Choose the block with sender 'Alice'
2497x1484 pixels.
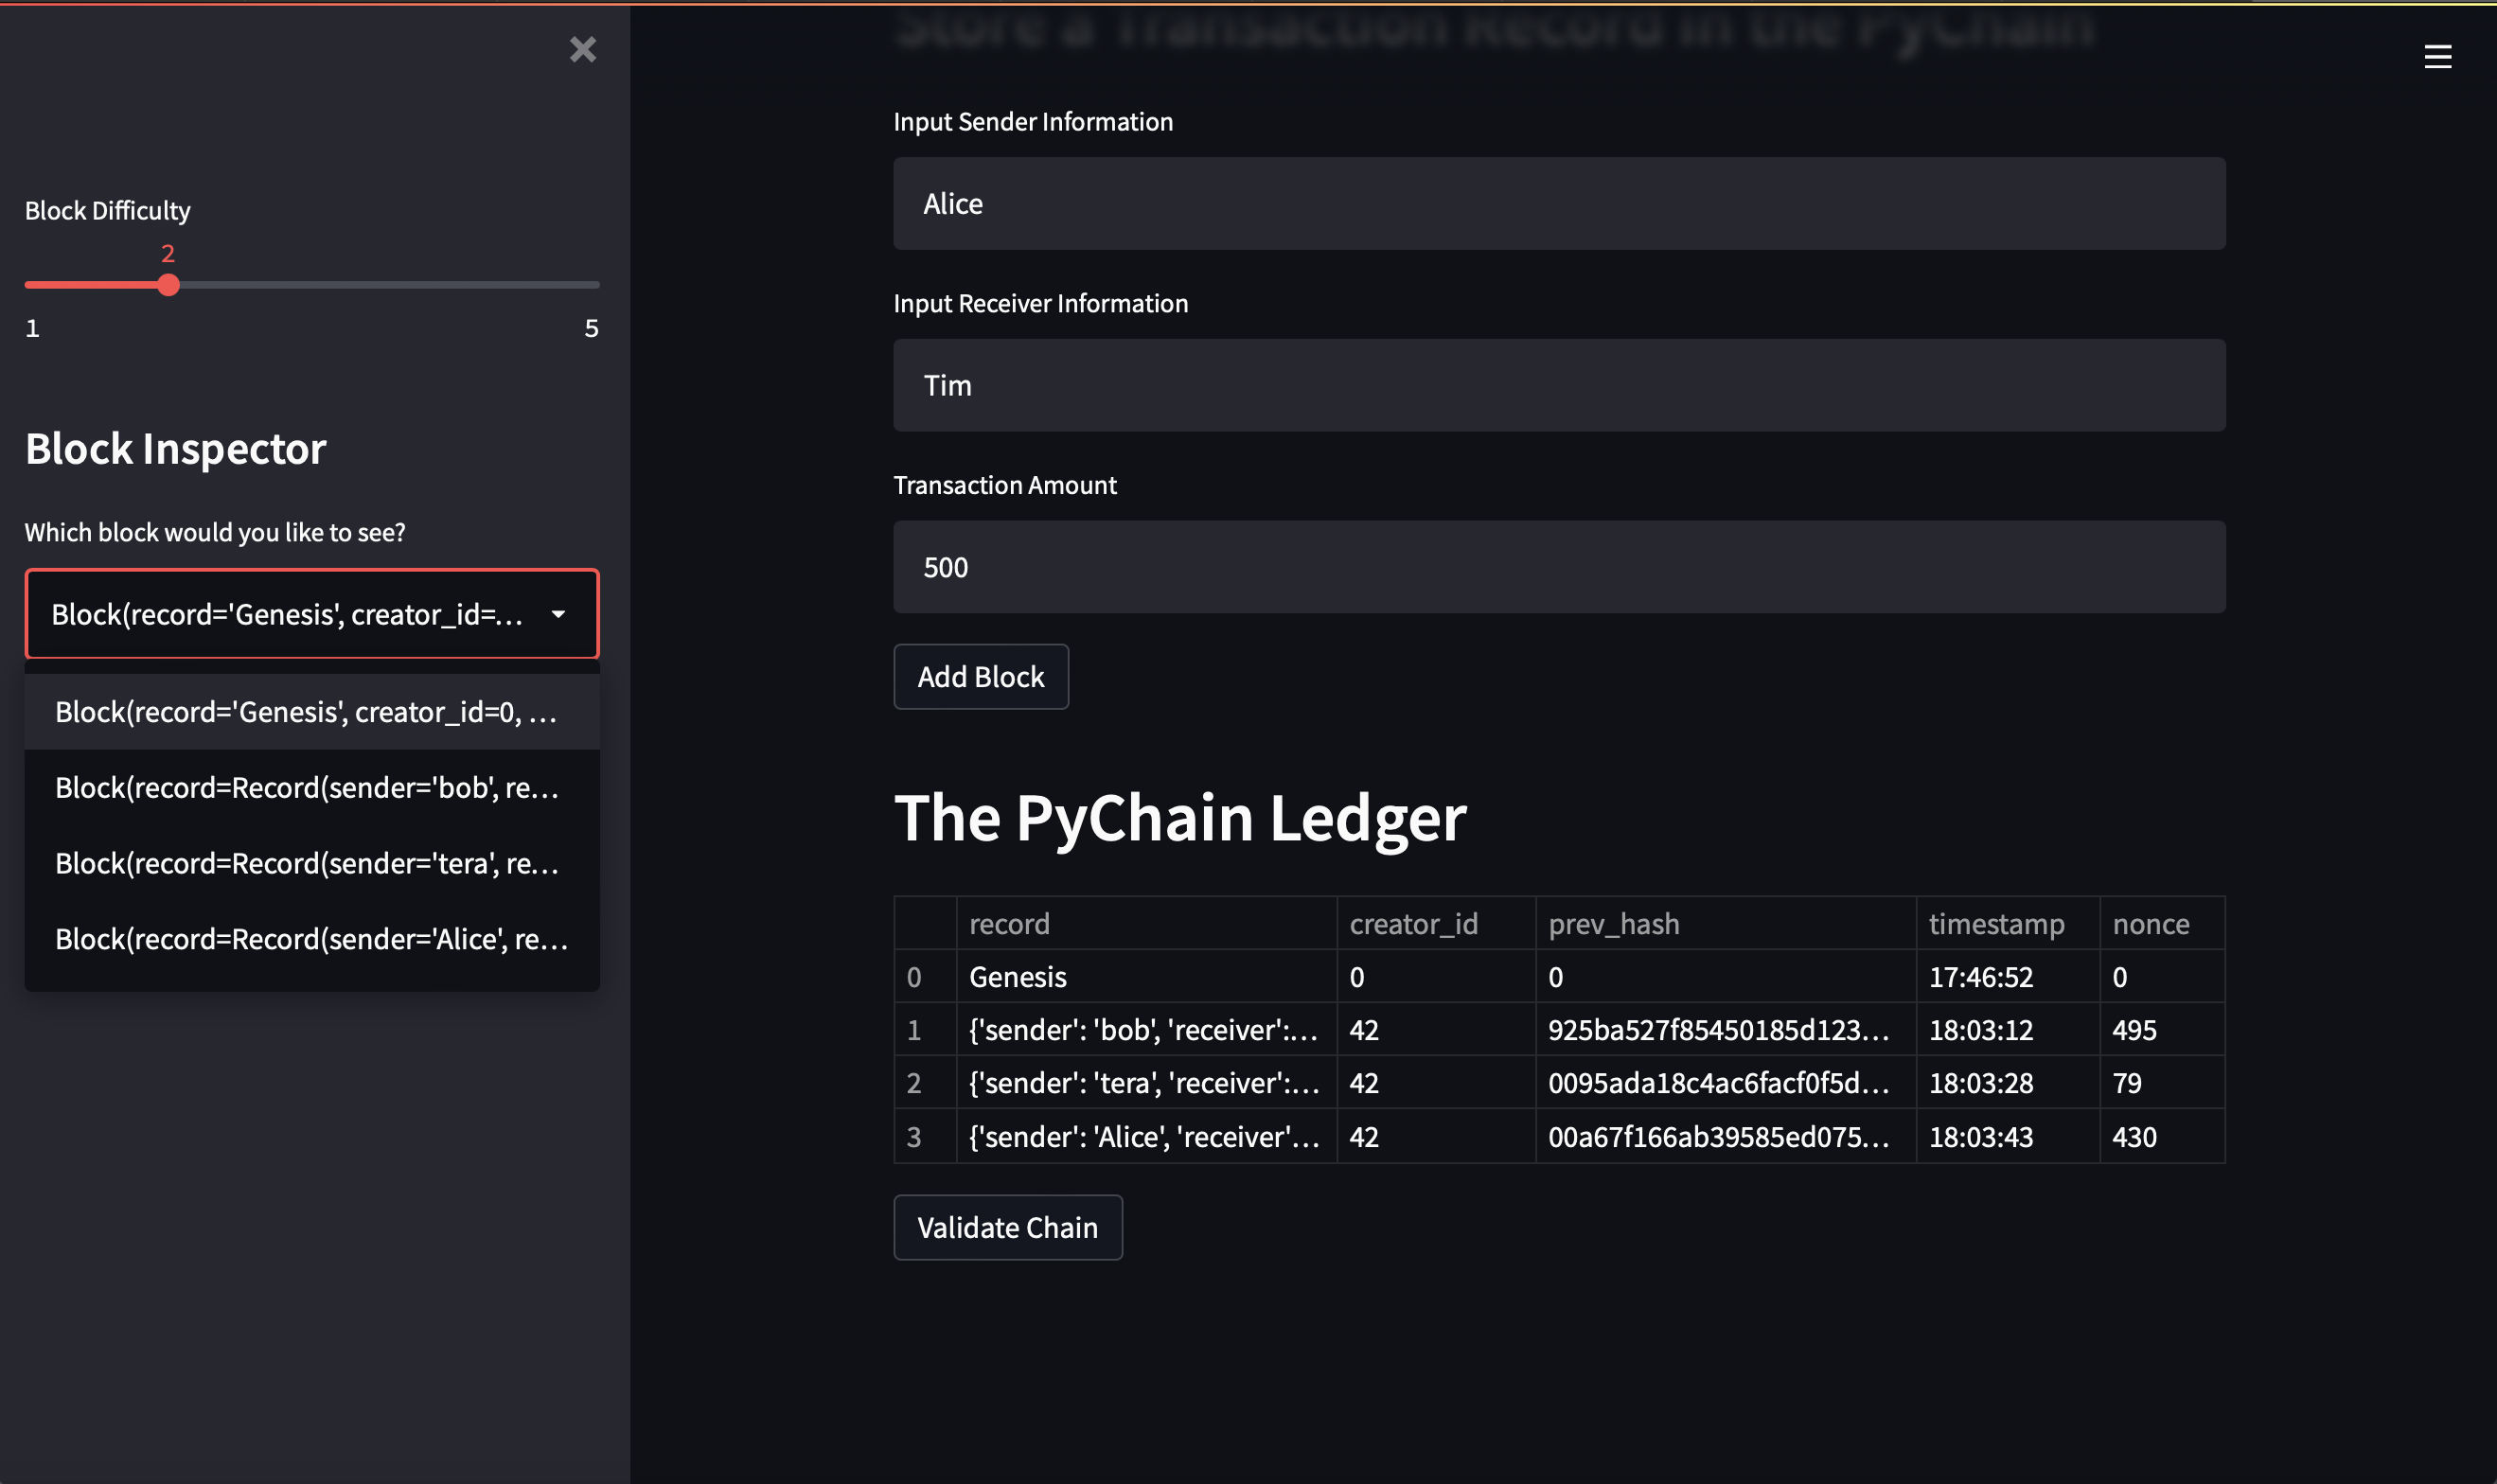tap(311, 939)
